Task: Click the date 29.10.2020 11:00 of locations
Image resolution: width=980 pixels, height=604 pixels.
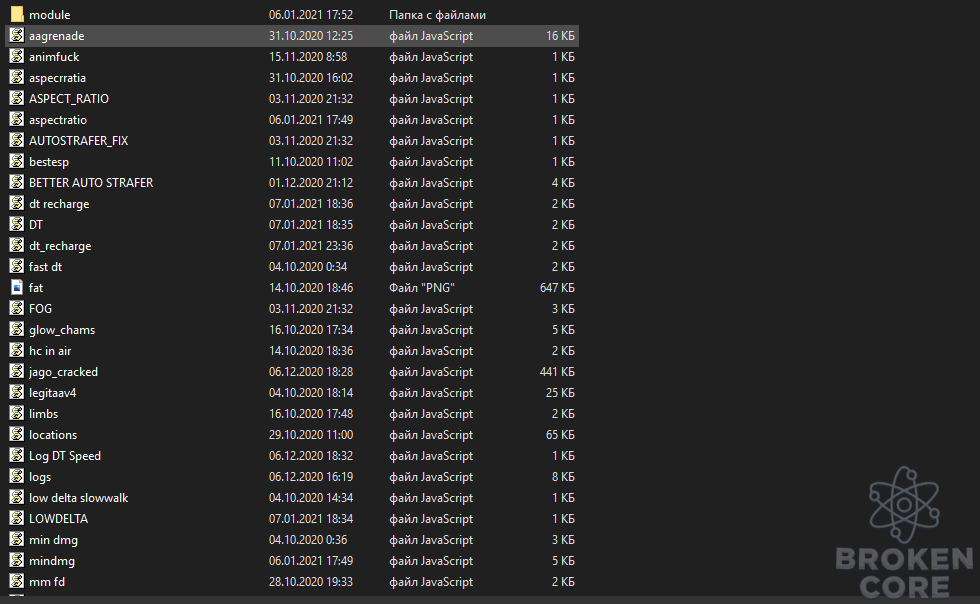Action: (x=311, y=435)
